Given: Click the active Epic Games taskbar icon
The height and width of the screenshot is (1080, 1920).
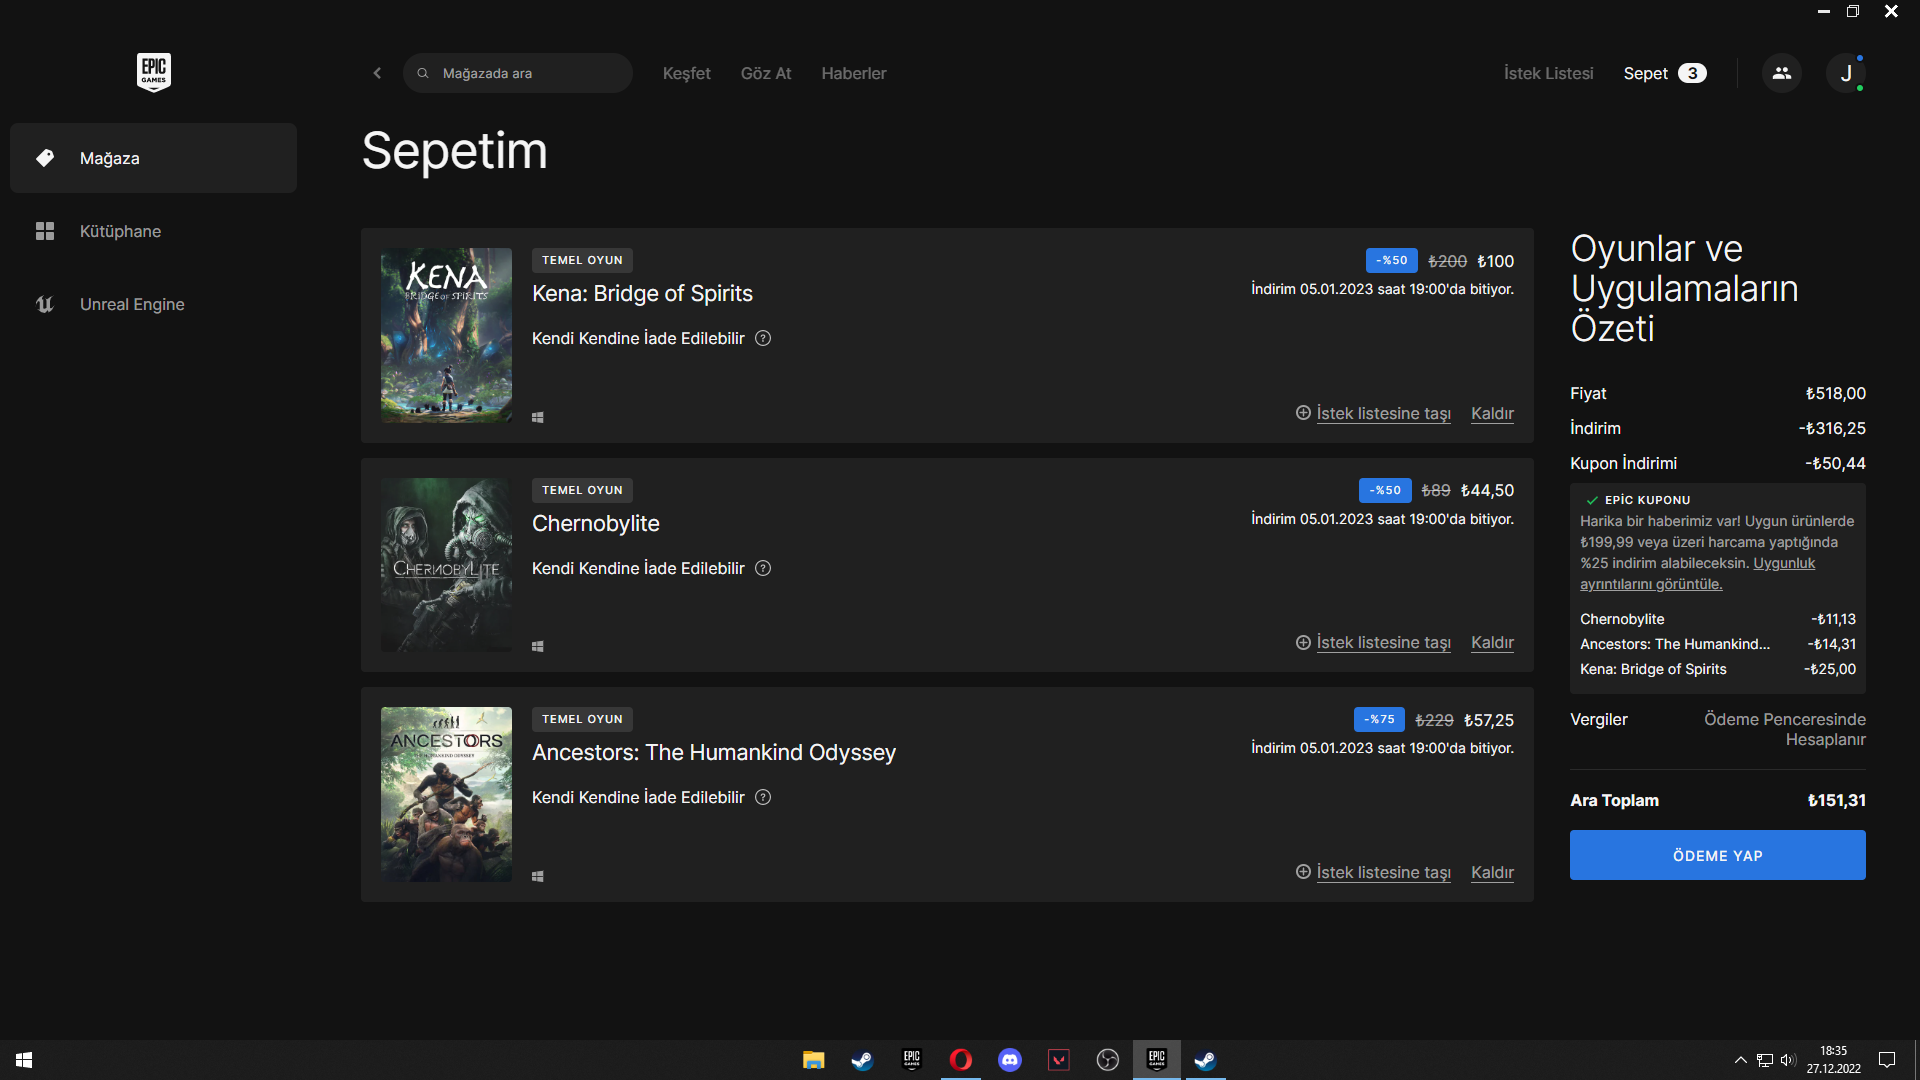Looking at the screenshot, I should point(1157,1060).
